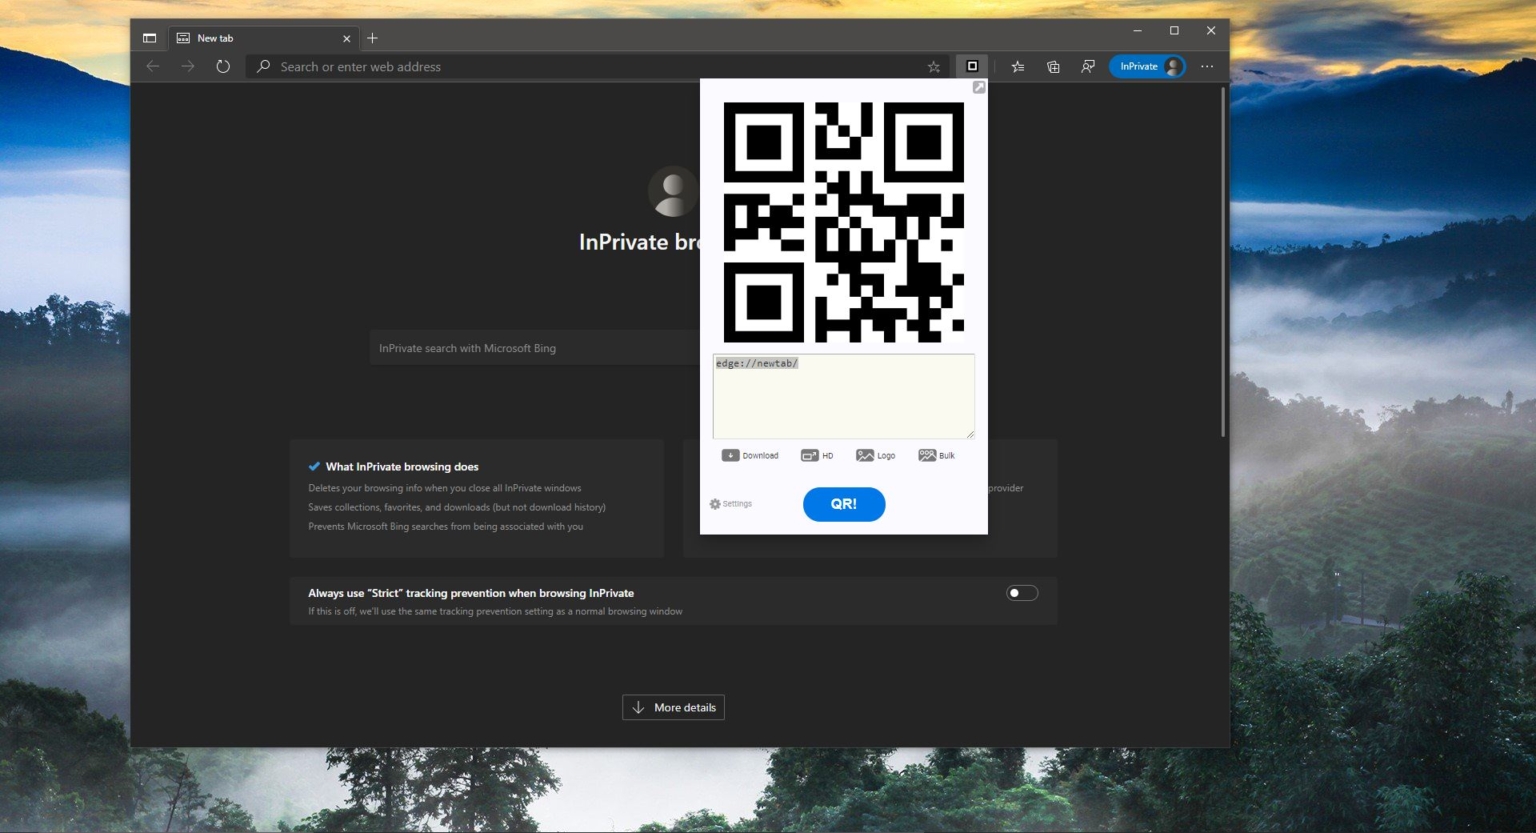Screen dimensions: 1536x833
Task: Send feedback to Microsoft Edge
Action: tap(1087, 66)
